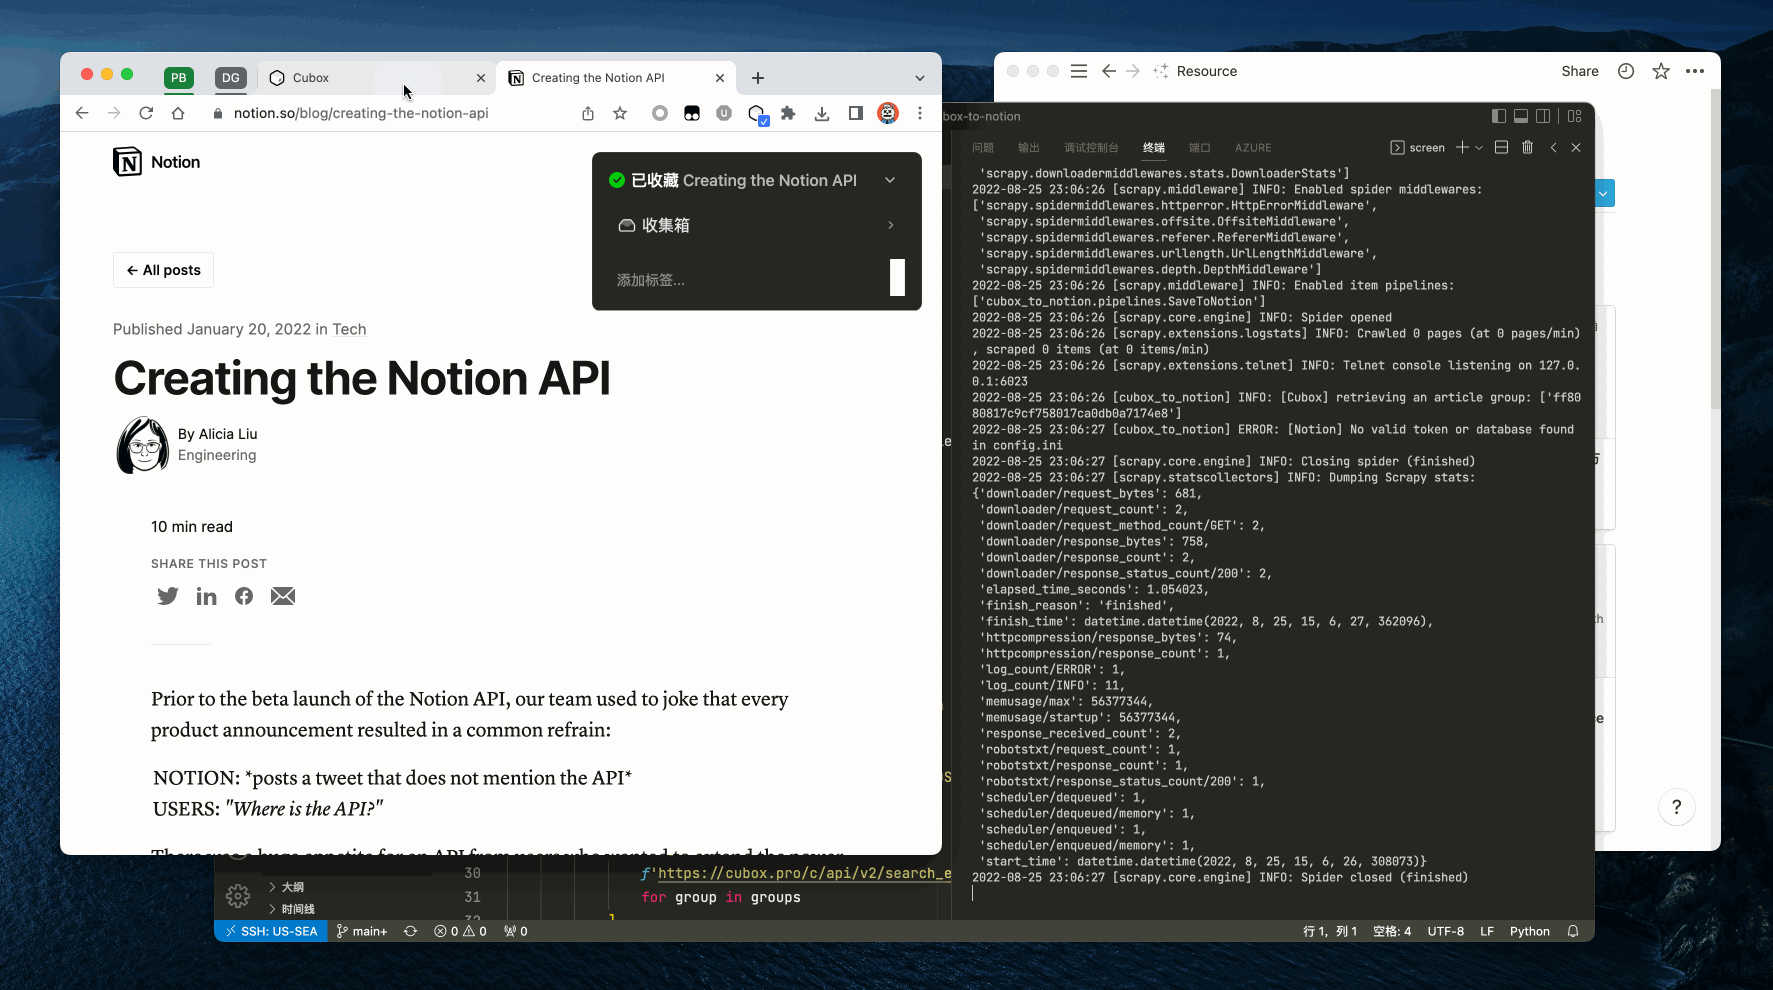Select the Creating the Notion API tab
1773x990 pixels.
(618, 78)
